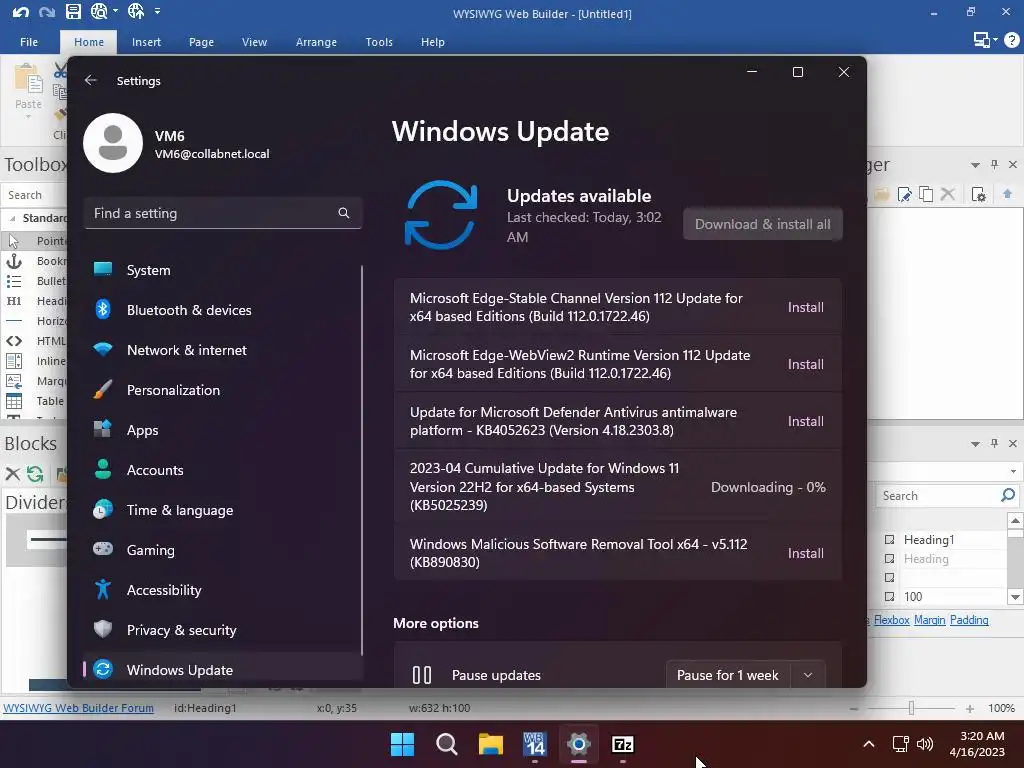Open object selector dropdown in Properties panel

[x=1013, y=472]
